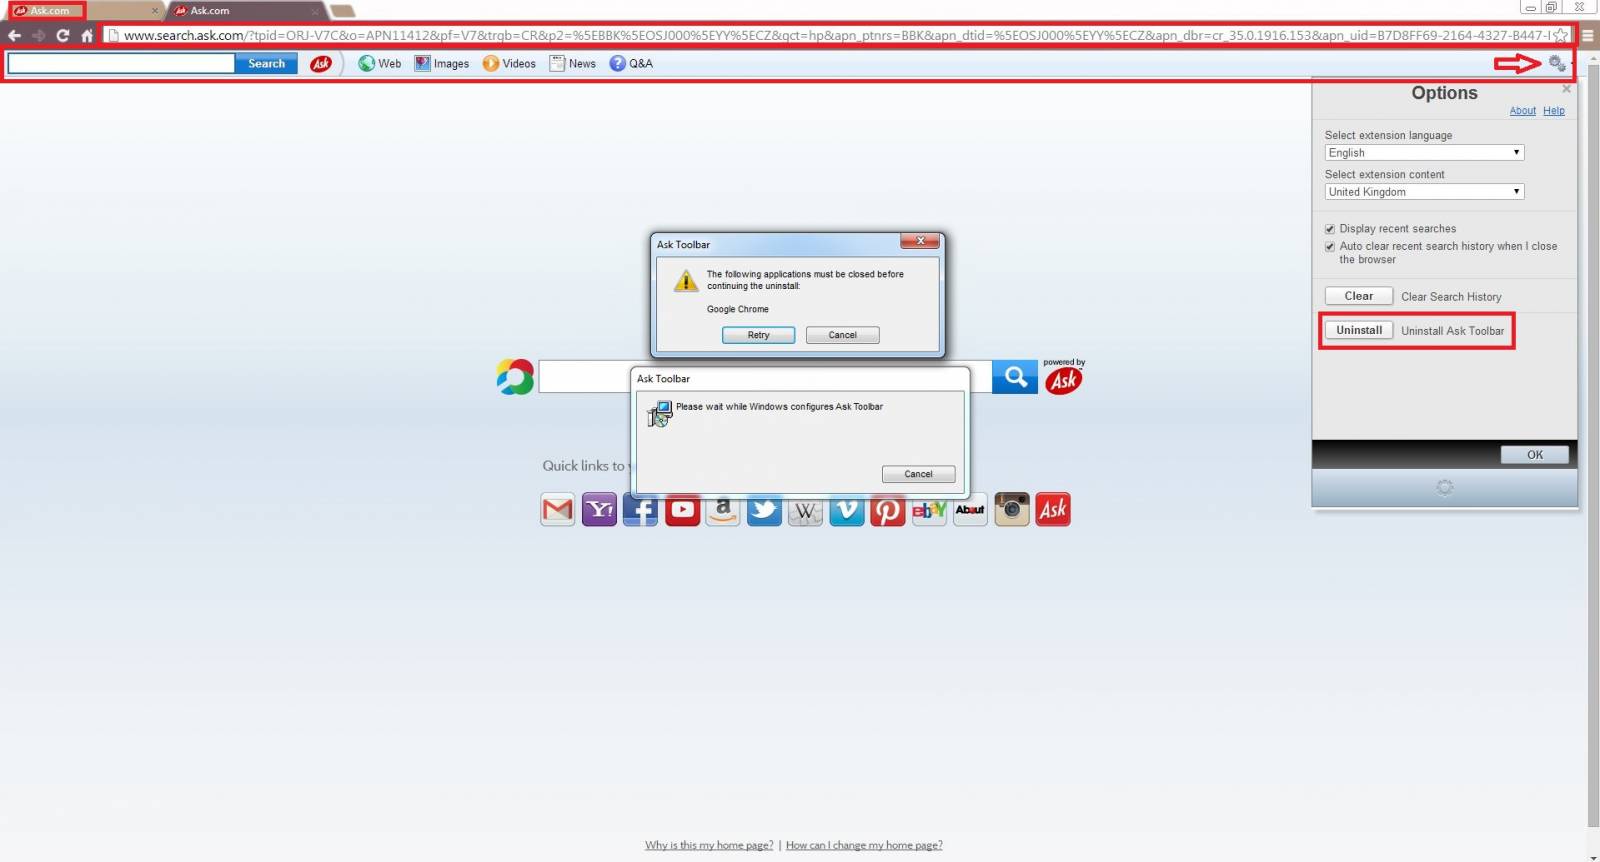
Task: Open the YouTube quick link icon
Action: (682, 510)
